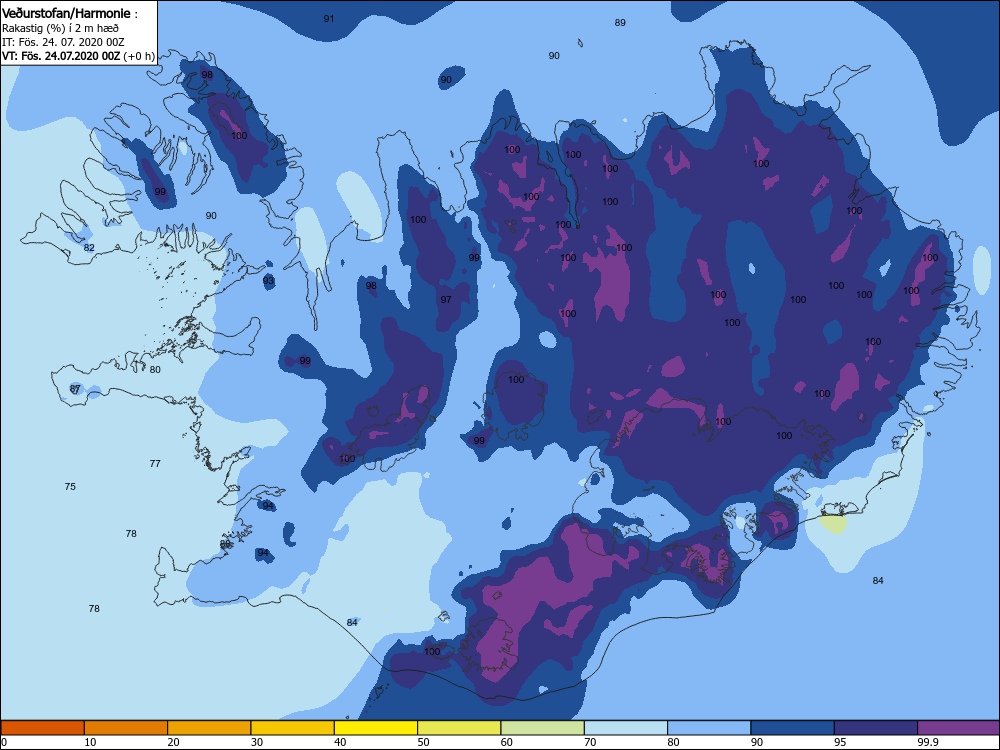Select the indigo 95-99.9 legend swatch

click(876, 728)
